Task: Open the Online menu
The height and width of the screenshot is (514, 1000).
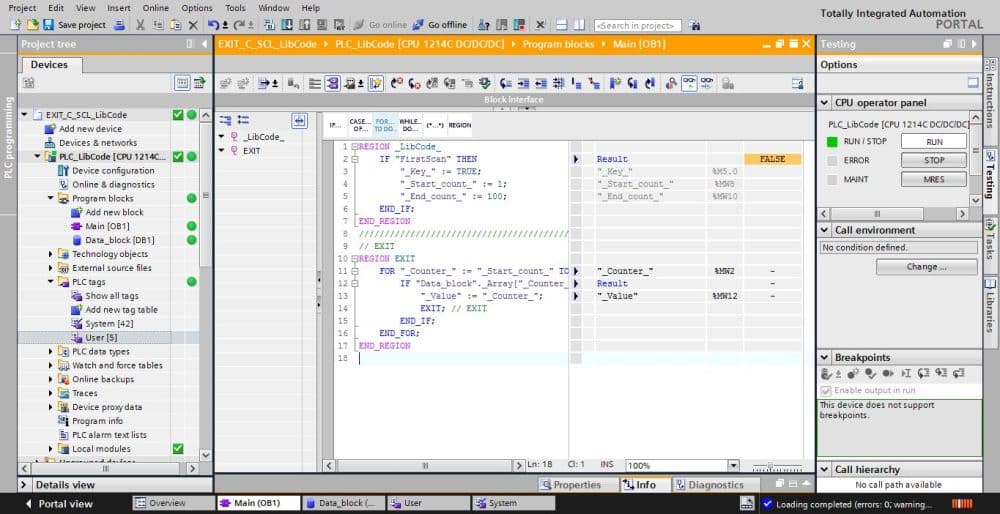Action: (x=156, y=8)
